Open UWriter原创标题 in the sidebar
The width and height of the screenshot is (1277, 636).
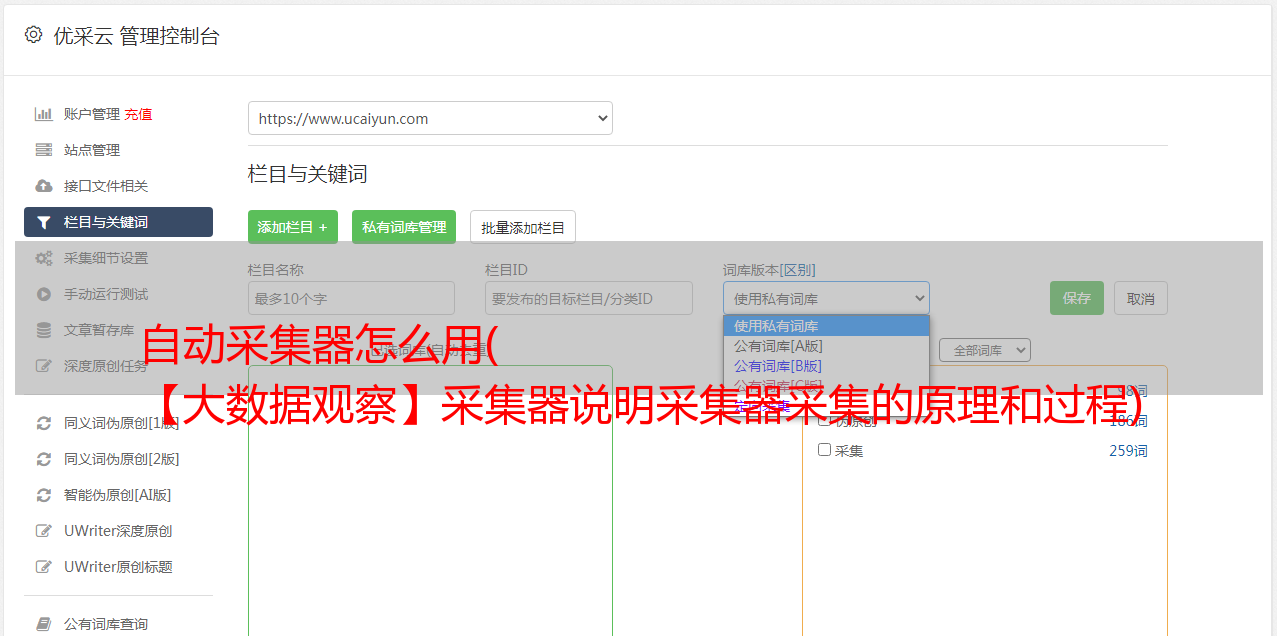point(118,567)
